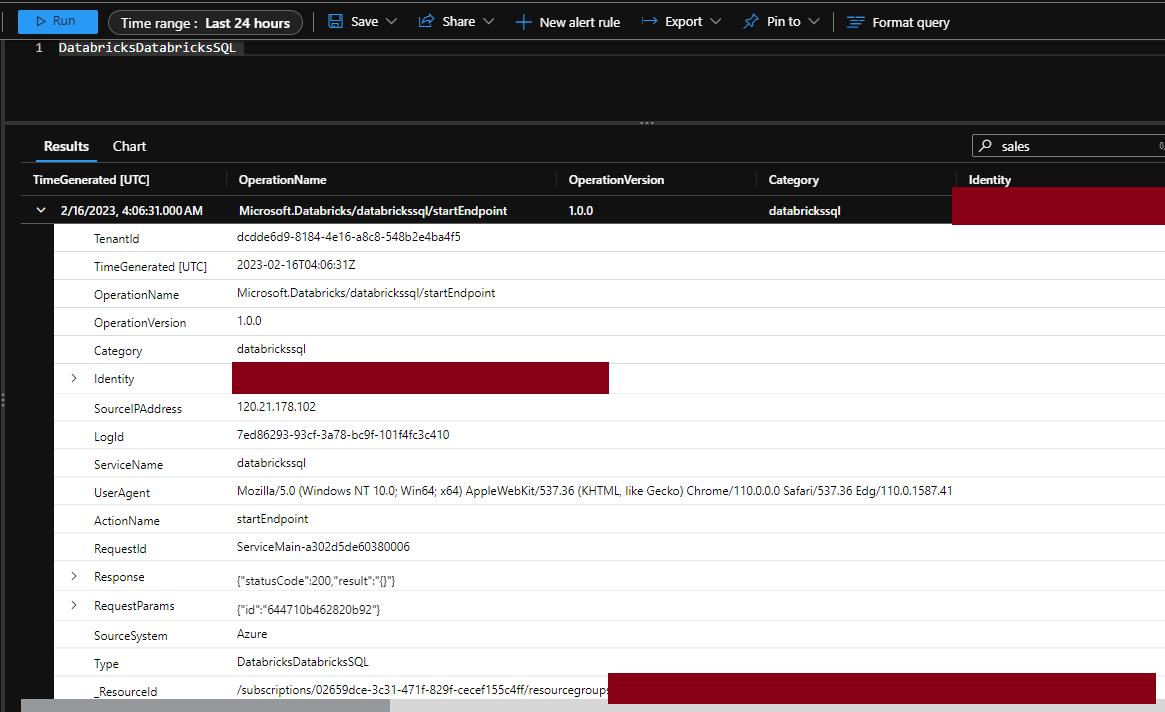
Task: Switch to the Results tab
Action: click(66, 146)
